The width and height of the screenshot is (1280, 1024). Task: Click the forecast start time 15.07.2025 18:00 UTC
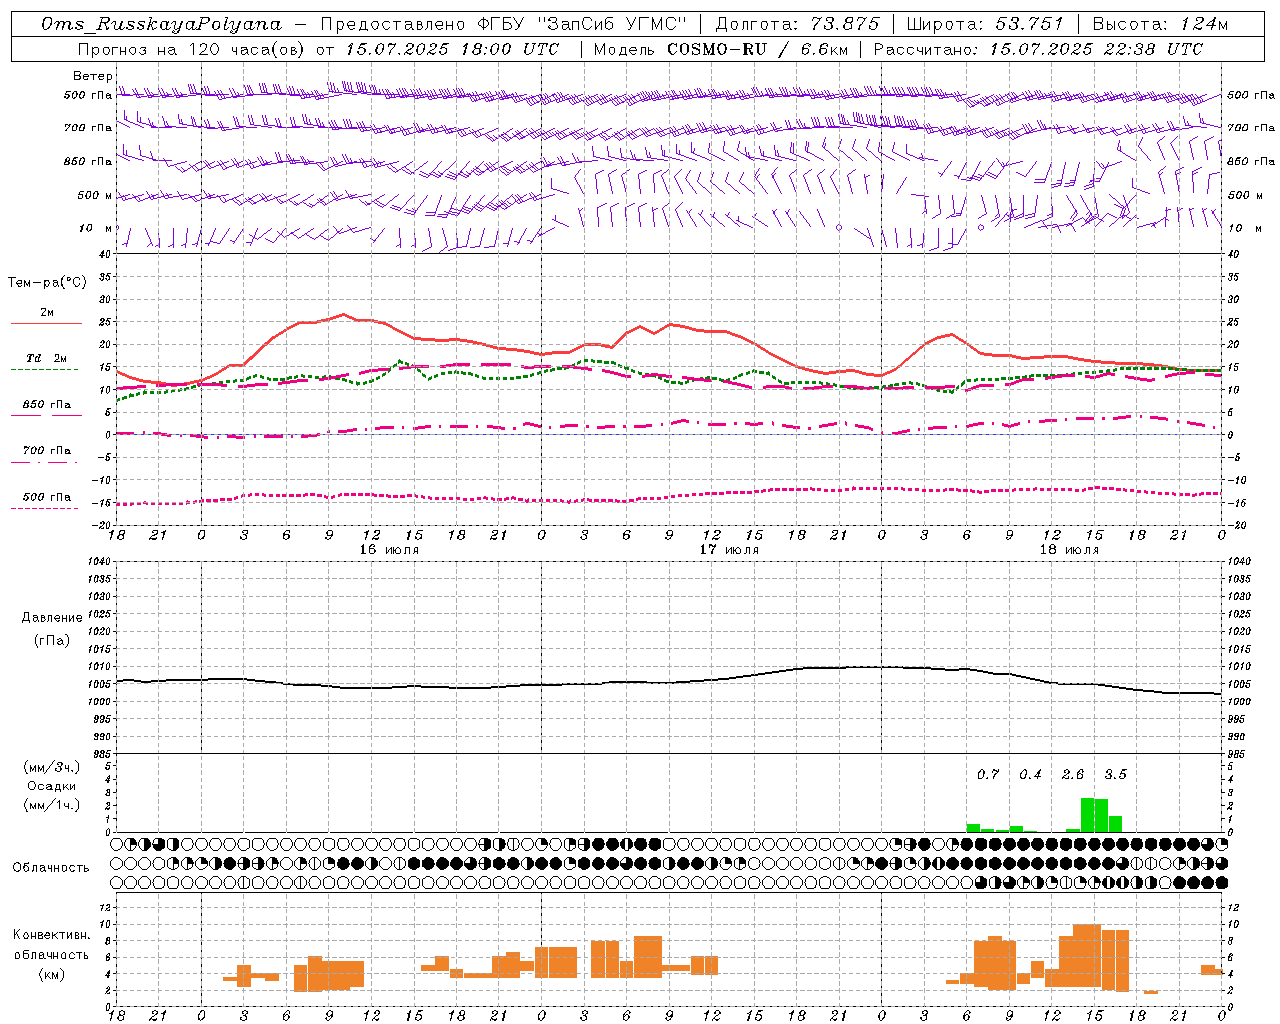[452, 49]
